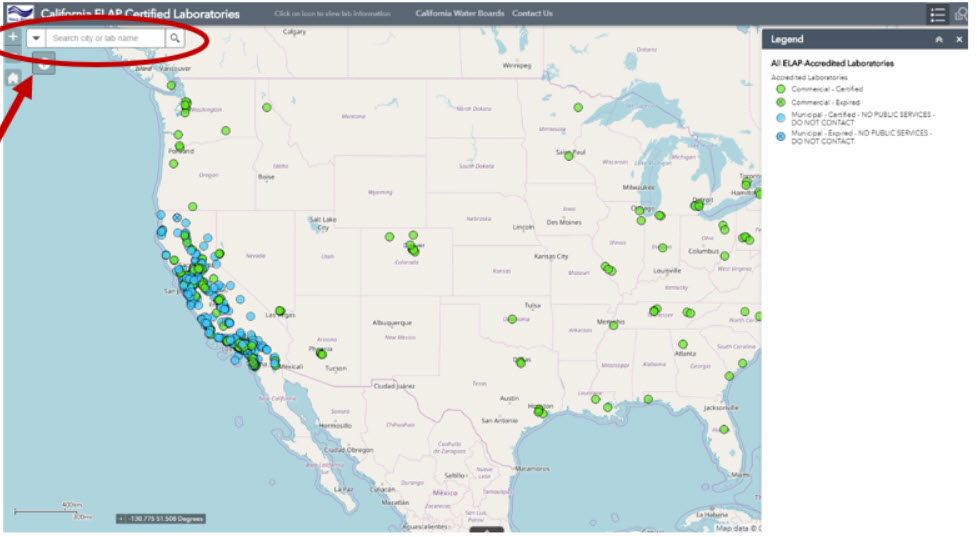Select the green marker in Oklahoma
The image size is (977, 537).
(x=512, y=319)
